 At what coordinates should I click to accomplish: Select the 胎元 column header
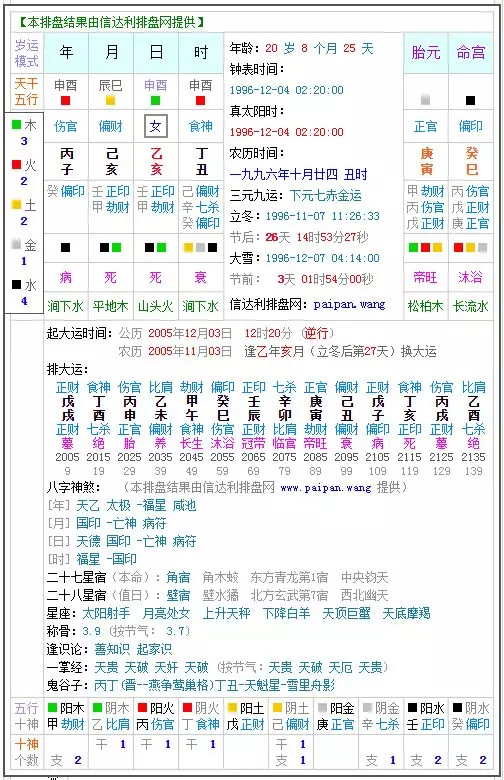[426, 52]
